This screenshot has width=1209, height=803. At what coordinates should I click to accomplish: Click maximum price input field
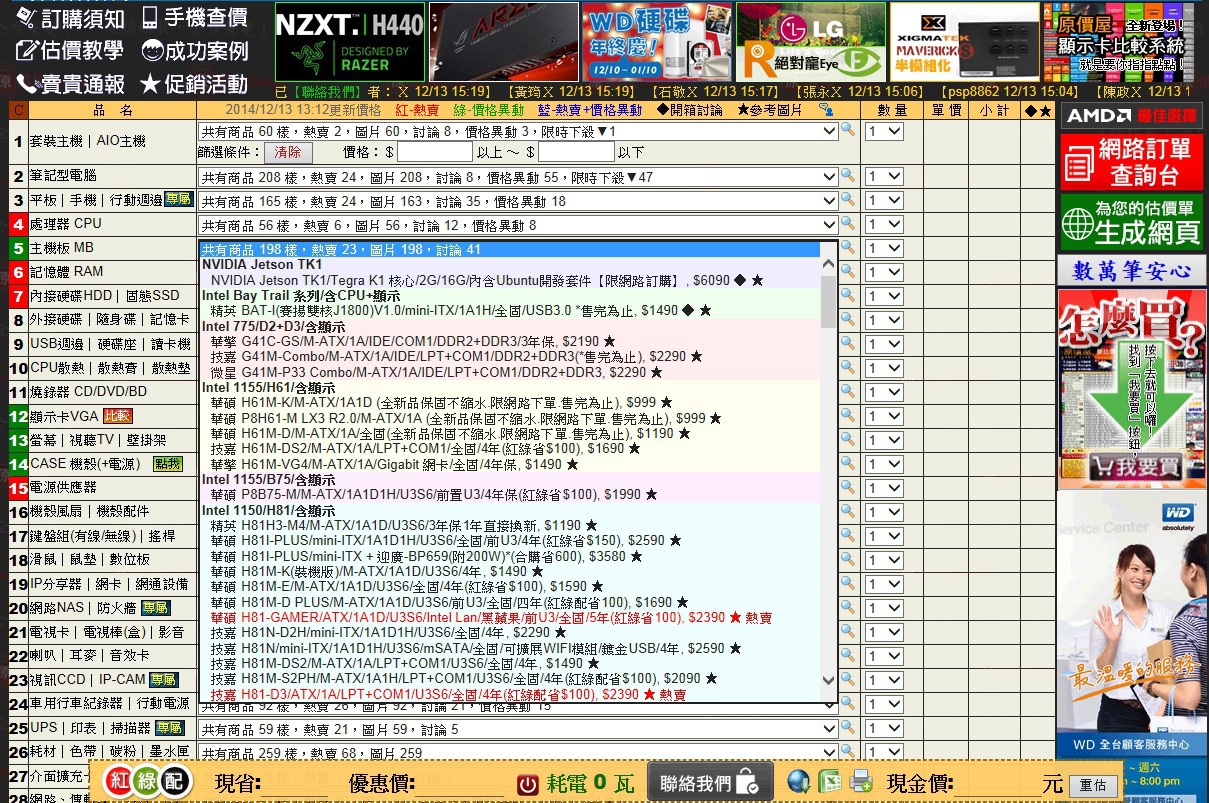click(576, 153)
